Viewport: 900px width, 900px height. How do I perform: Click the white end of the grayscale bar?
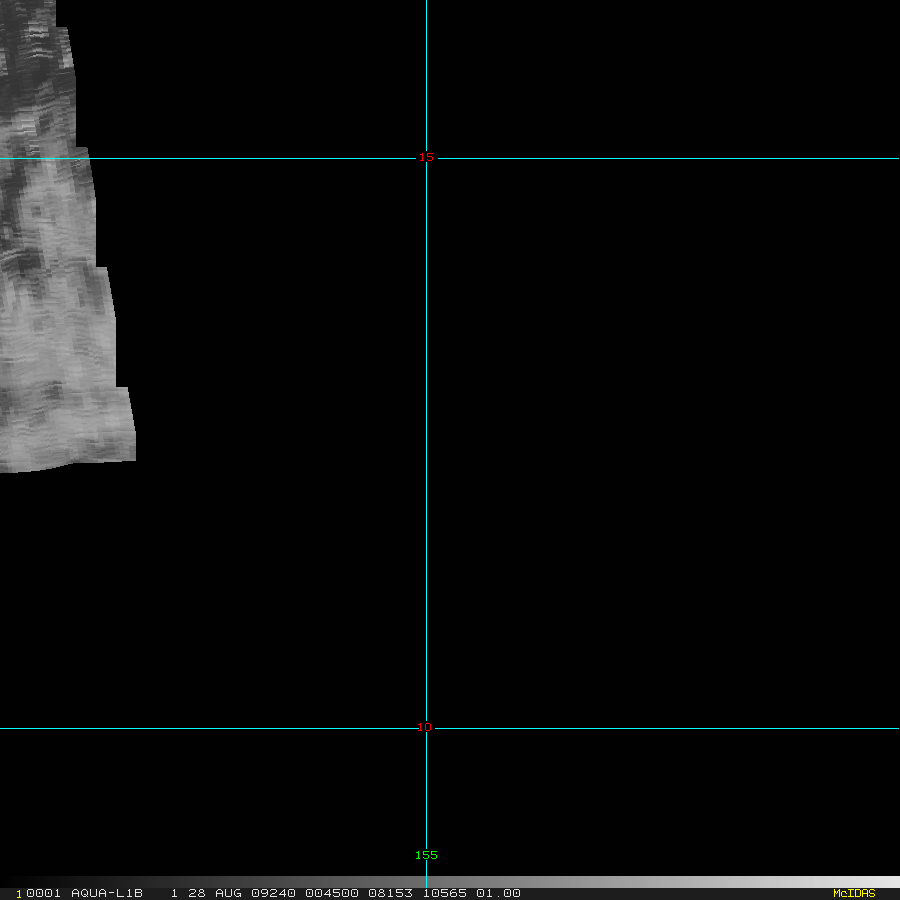point(890,882)
